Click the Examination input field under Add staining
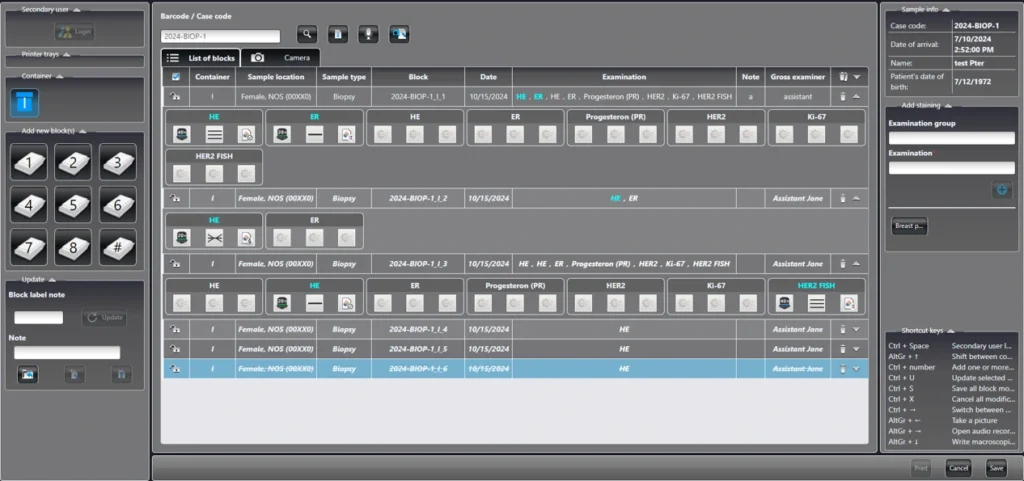 [x=952, y=168]
